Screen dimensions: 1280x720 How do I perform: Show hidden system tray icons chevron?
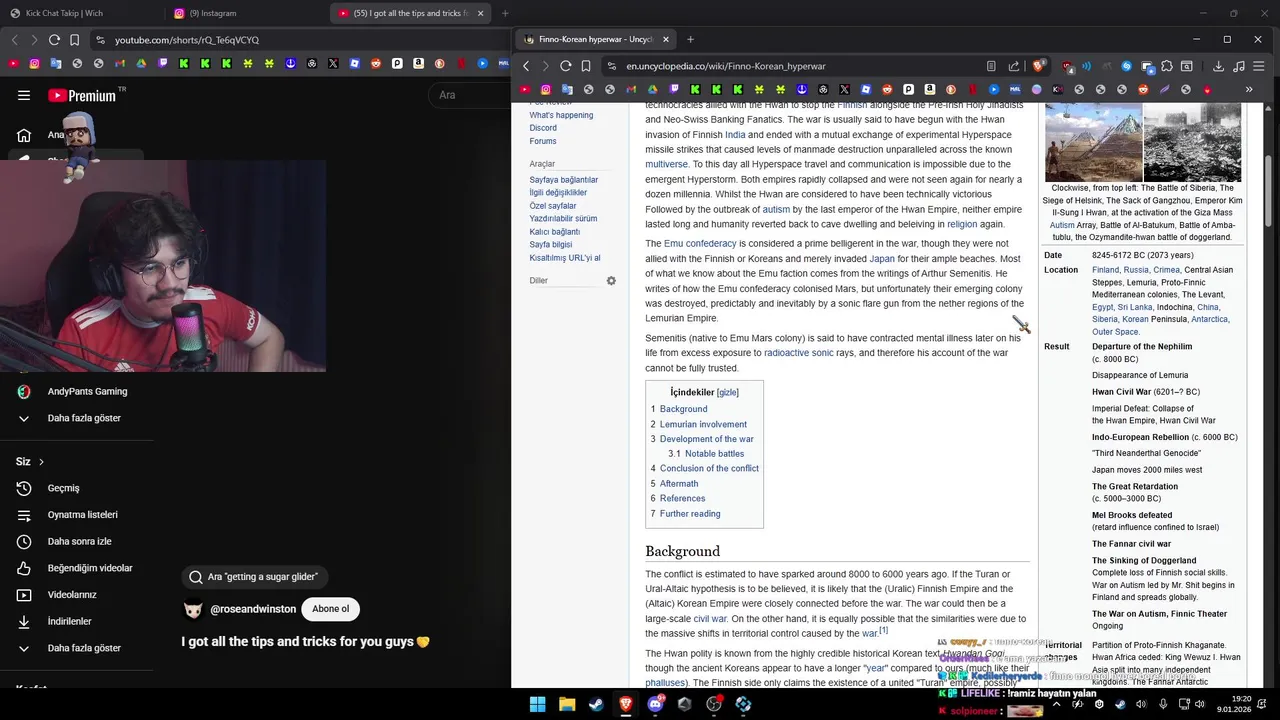coord(1056,704)
